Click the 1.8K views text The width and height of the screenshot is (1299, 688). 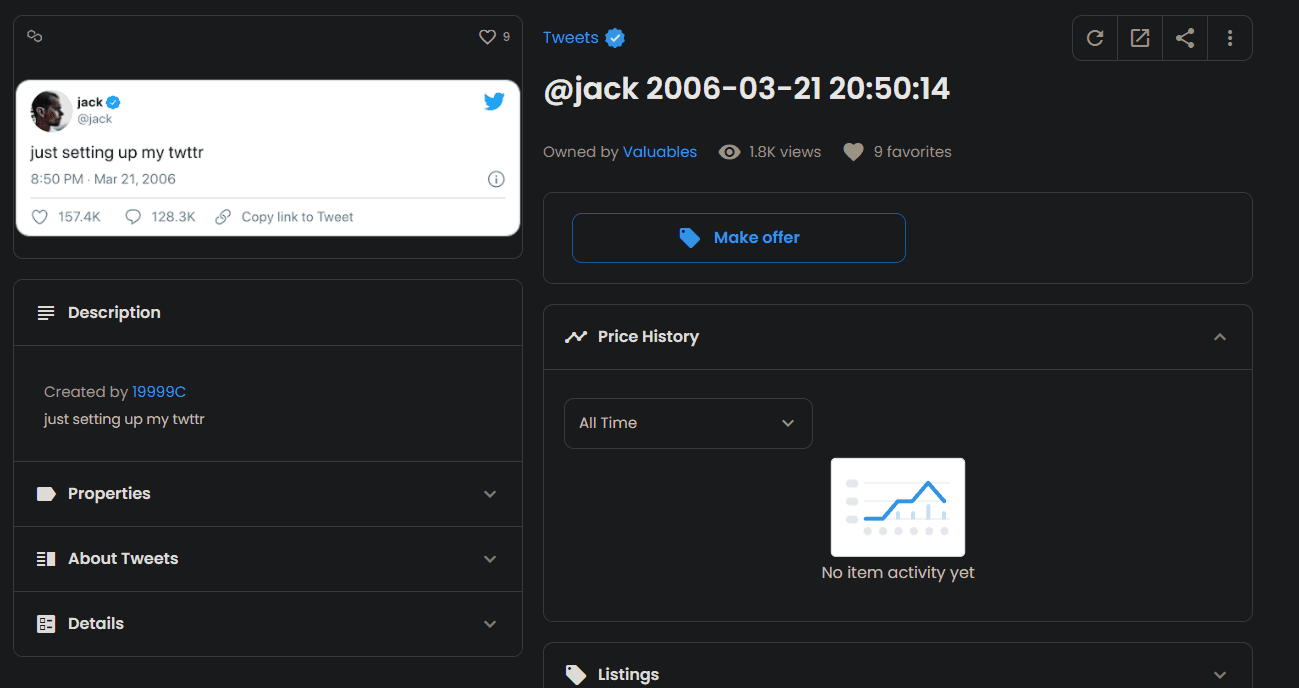(785, 152)
